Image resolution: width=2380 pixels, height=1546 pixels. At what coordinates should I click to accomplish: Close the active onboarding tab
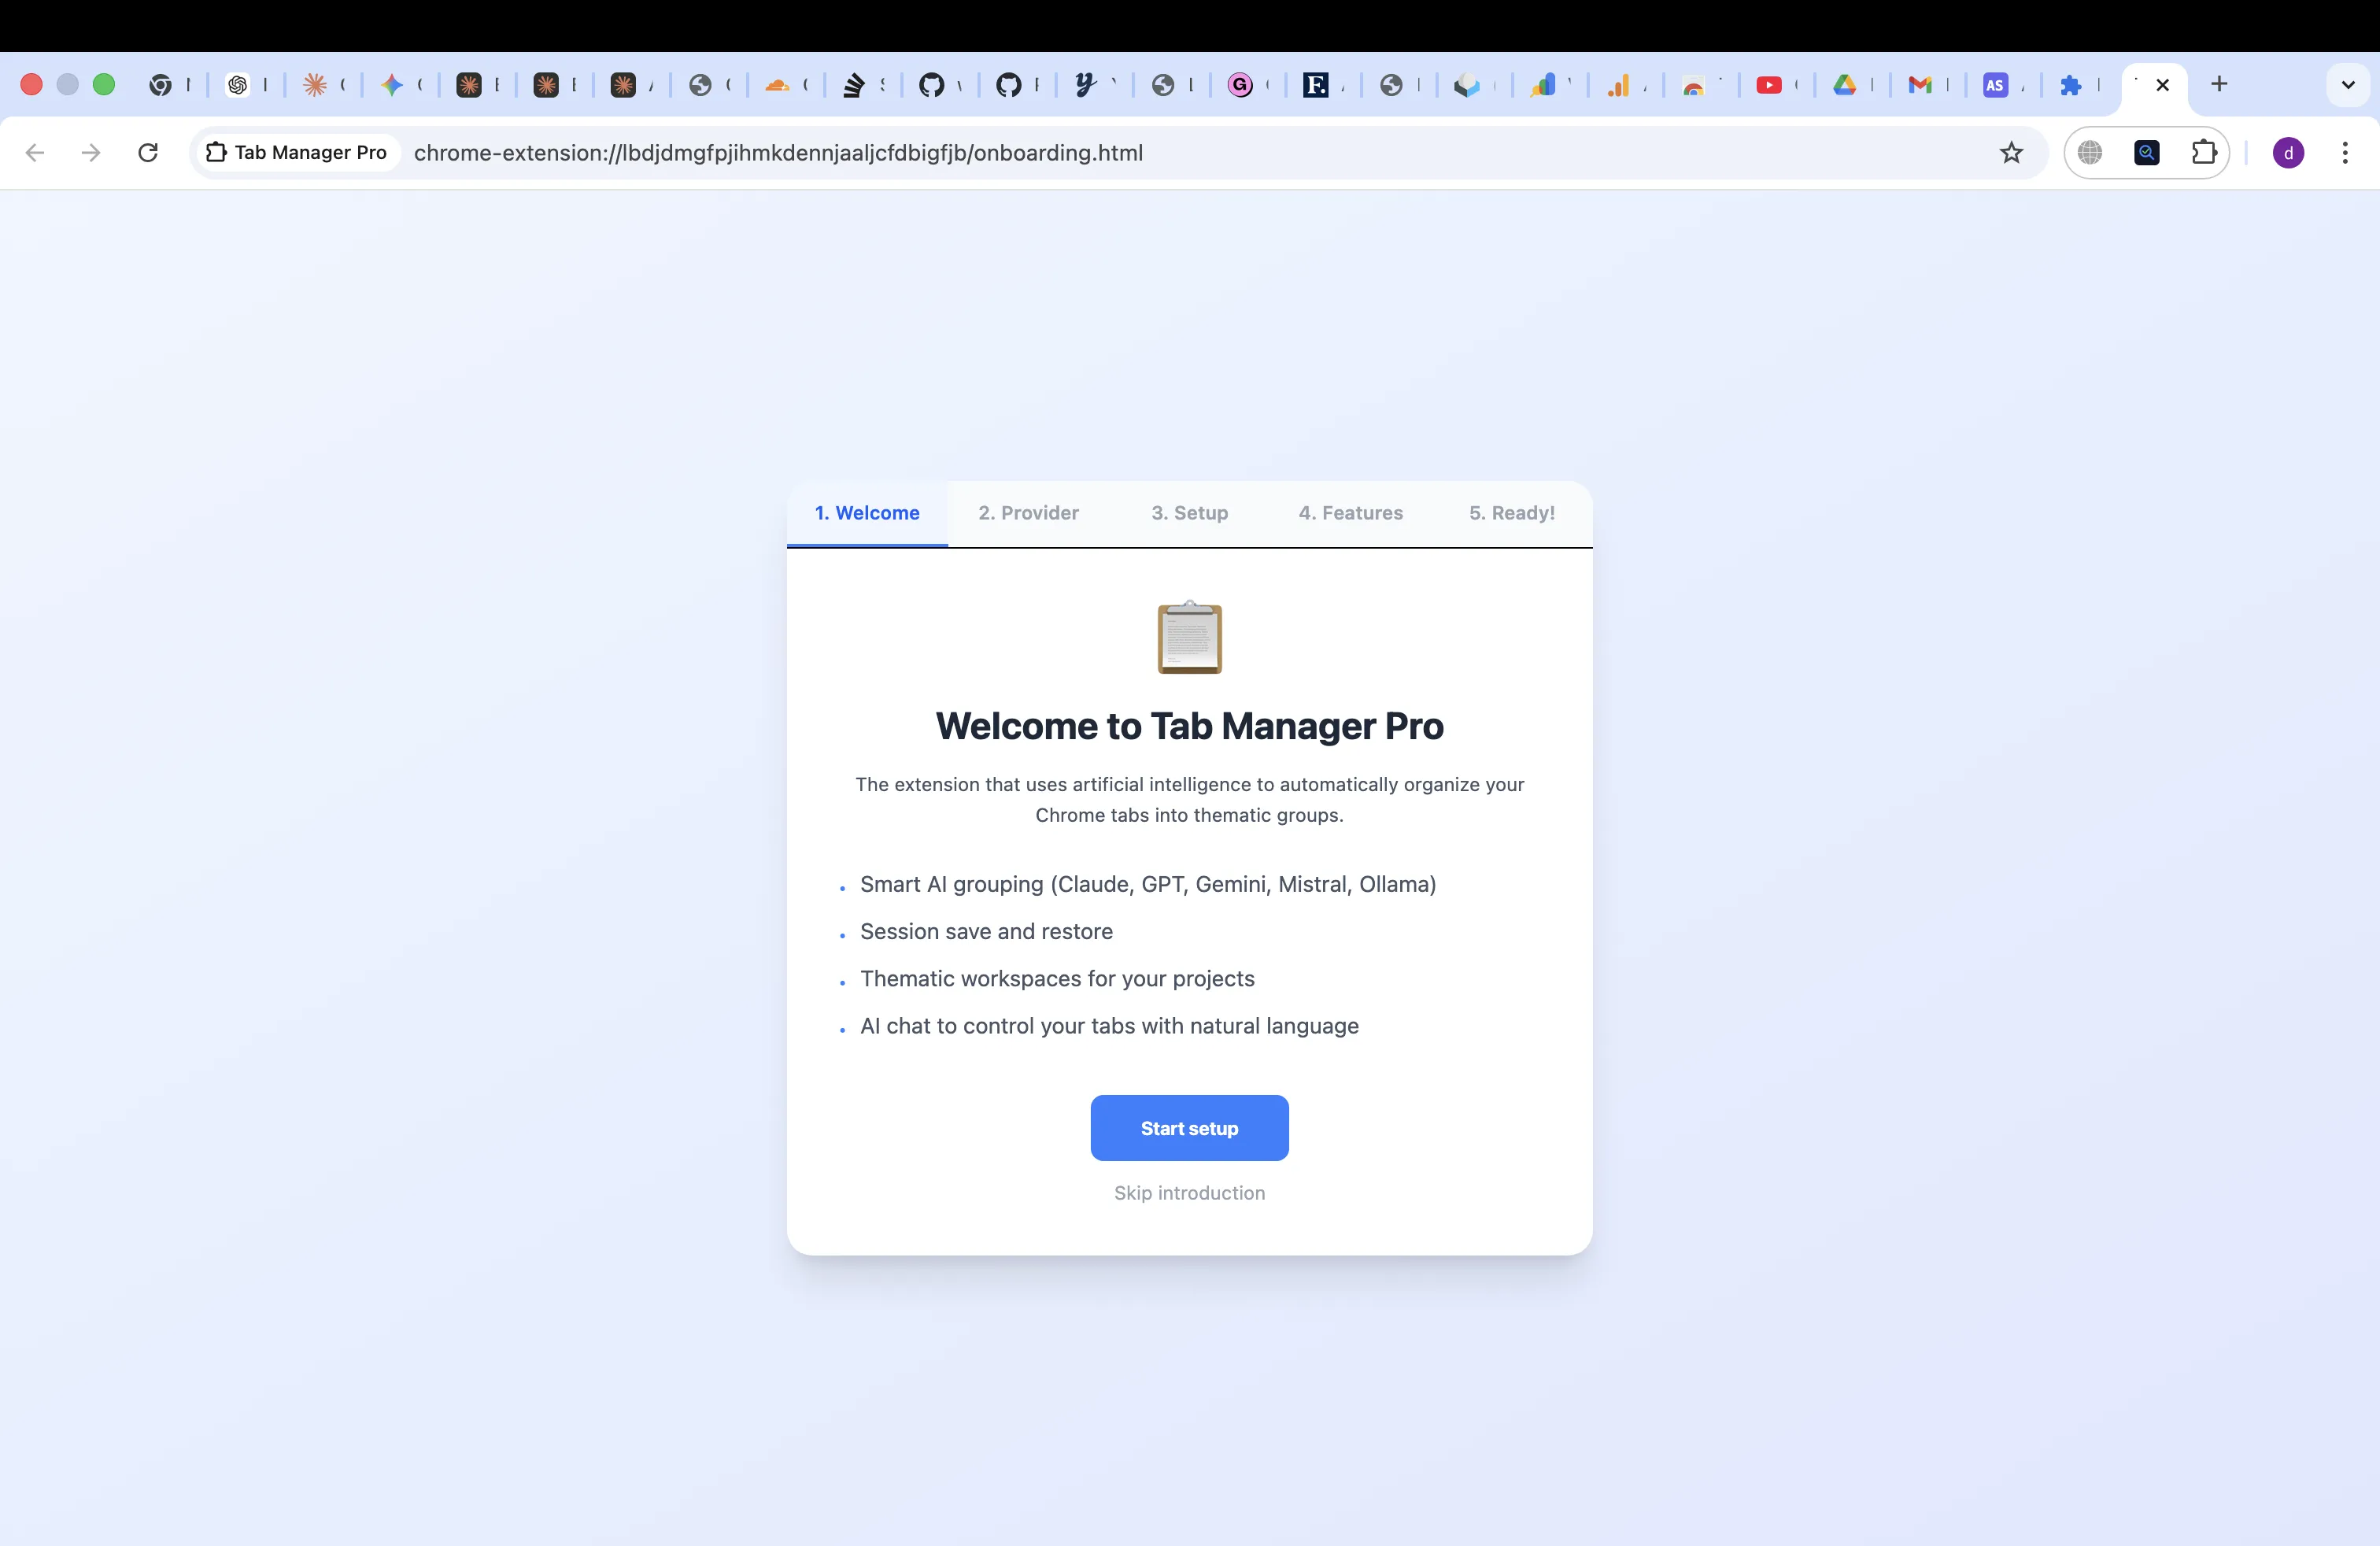pyautogui.click(x=2162, y=85)
